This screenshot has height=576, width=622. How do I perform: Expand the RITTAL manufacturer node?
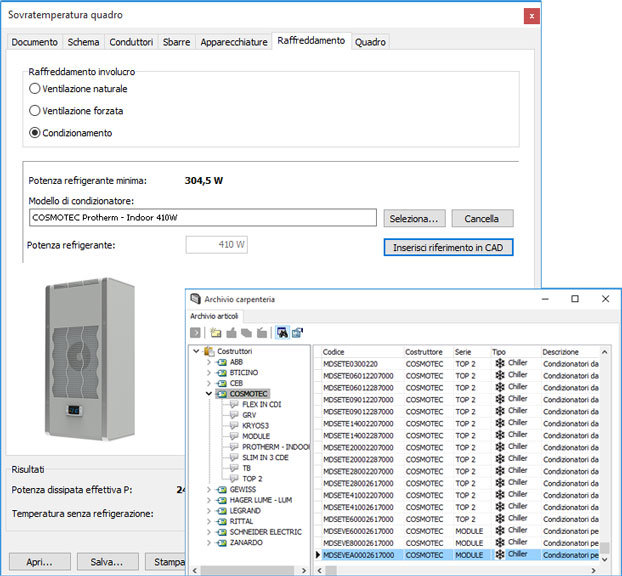click(x=209, y=521)
